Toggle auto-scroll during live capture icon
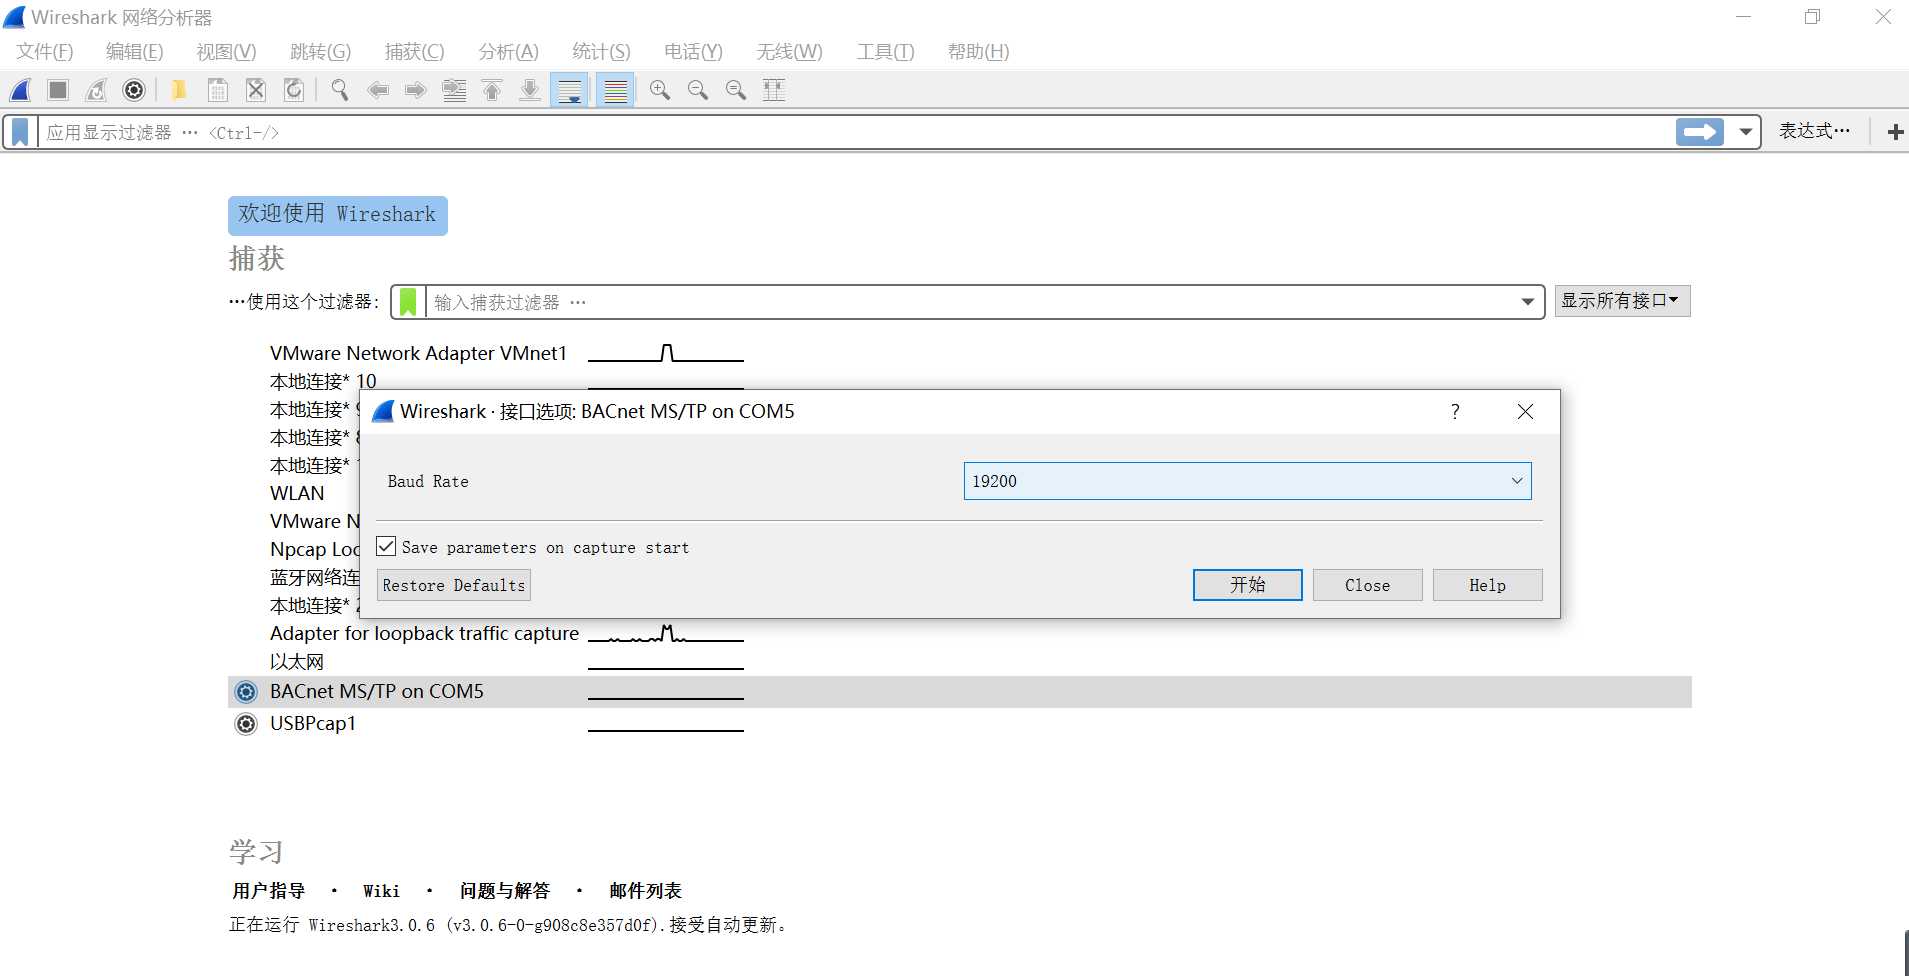Screen dimensions: 1909x976 pyautogui.click(x=570, y=90)
